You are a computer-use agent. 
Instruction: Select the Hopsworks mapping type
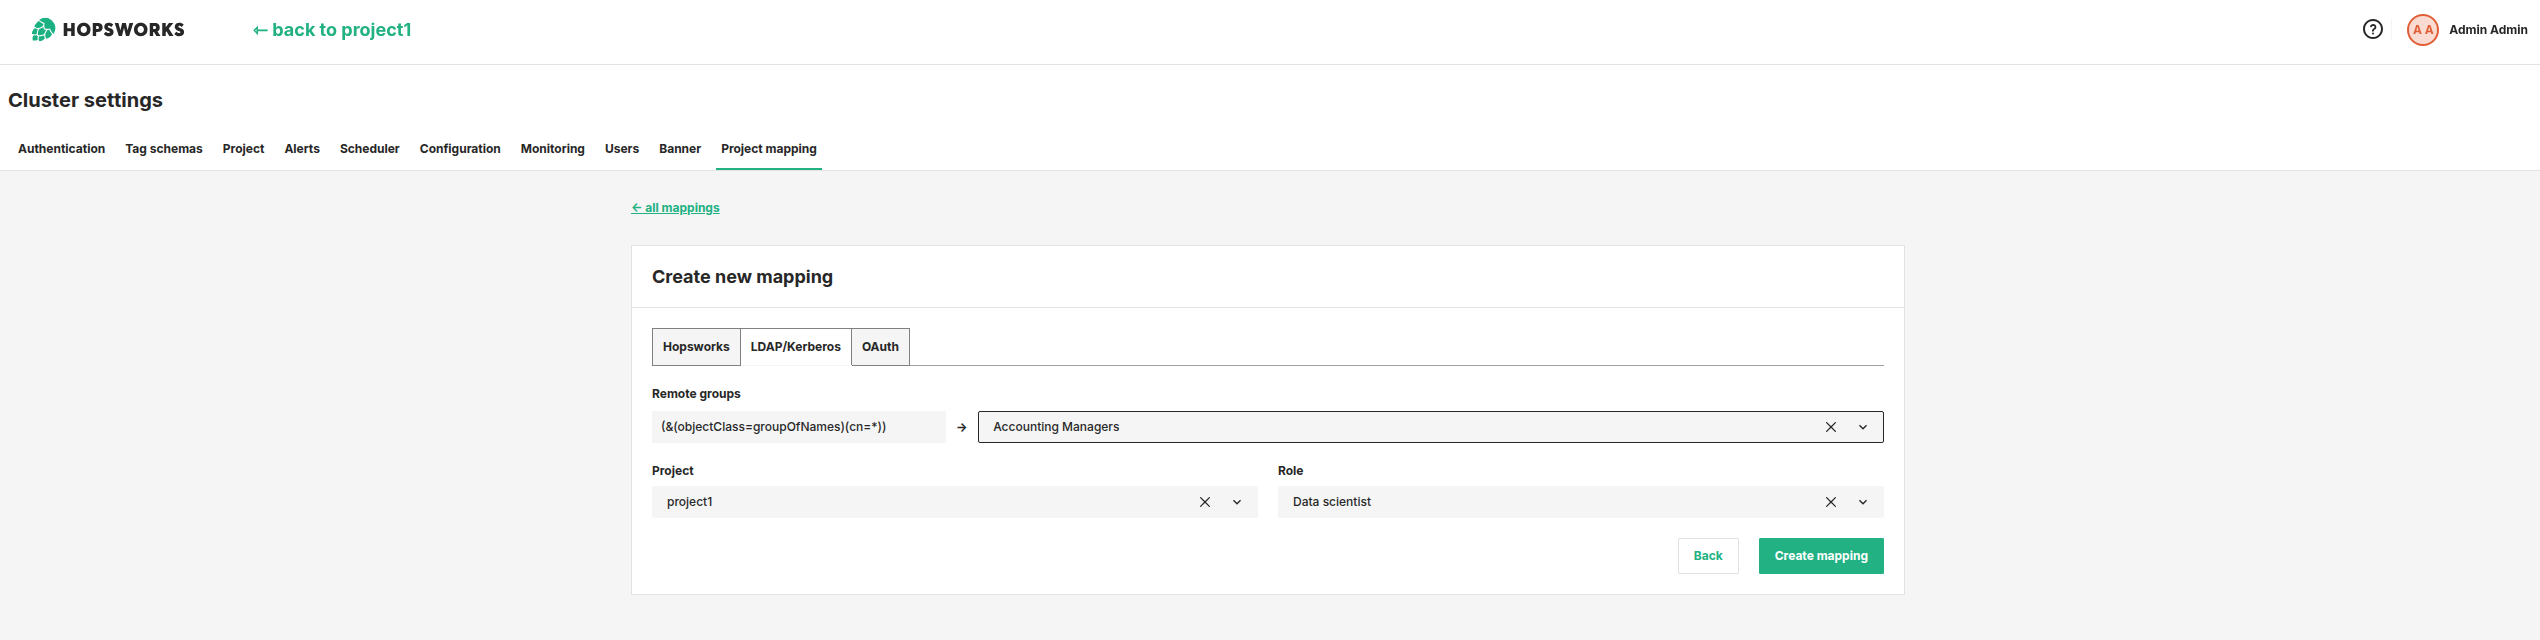click(x=696, y=347)
